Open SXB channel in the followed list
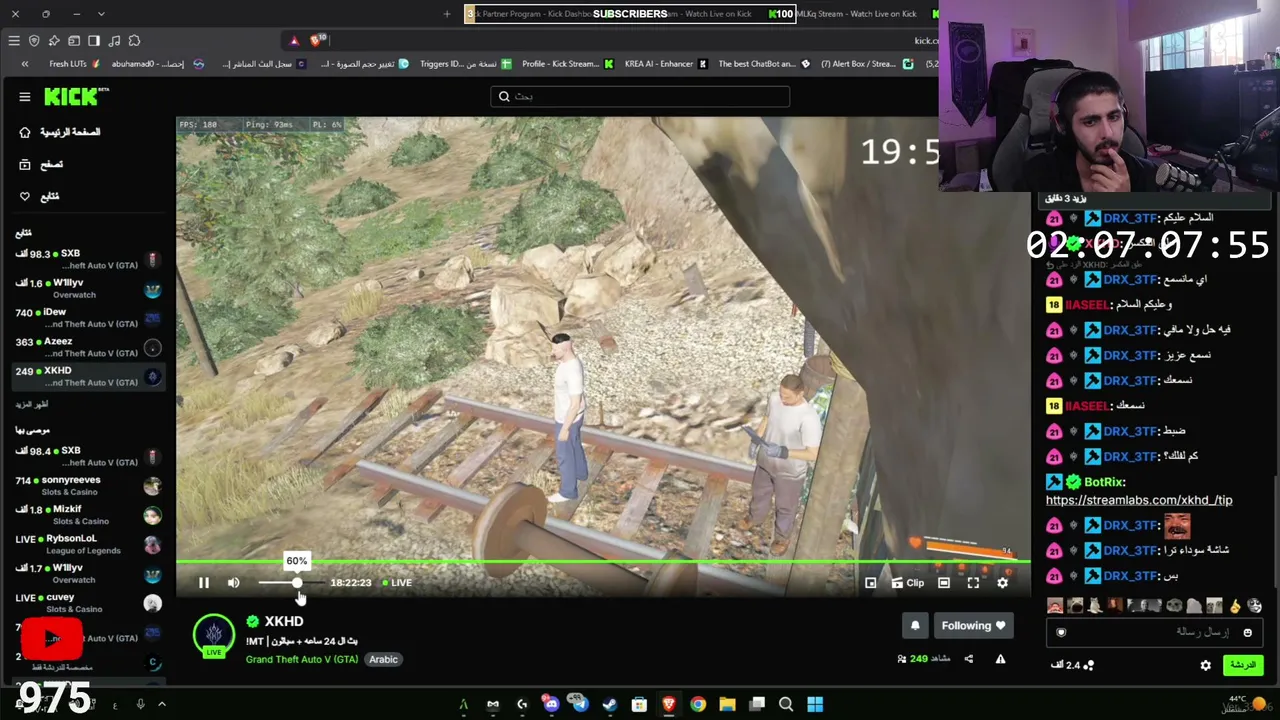Image resolution: width=1280 pixels, height=720 pixels. pos(88,259)
